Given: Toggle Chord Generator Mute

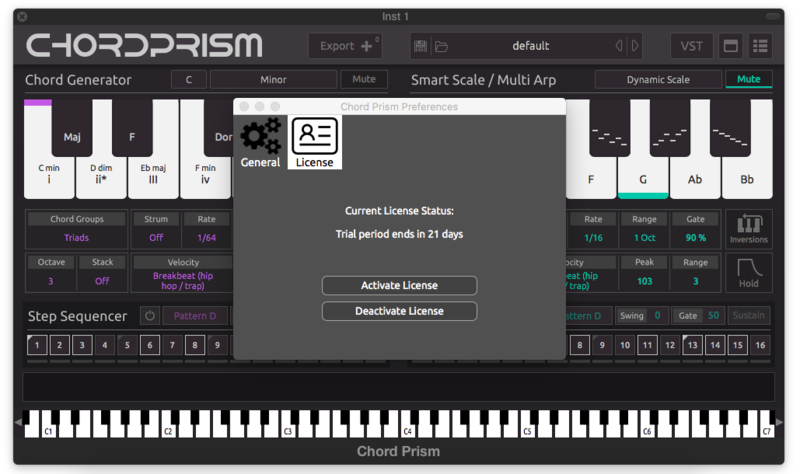Looking at the screenshot, I should (x=364, y=80).
